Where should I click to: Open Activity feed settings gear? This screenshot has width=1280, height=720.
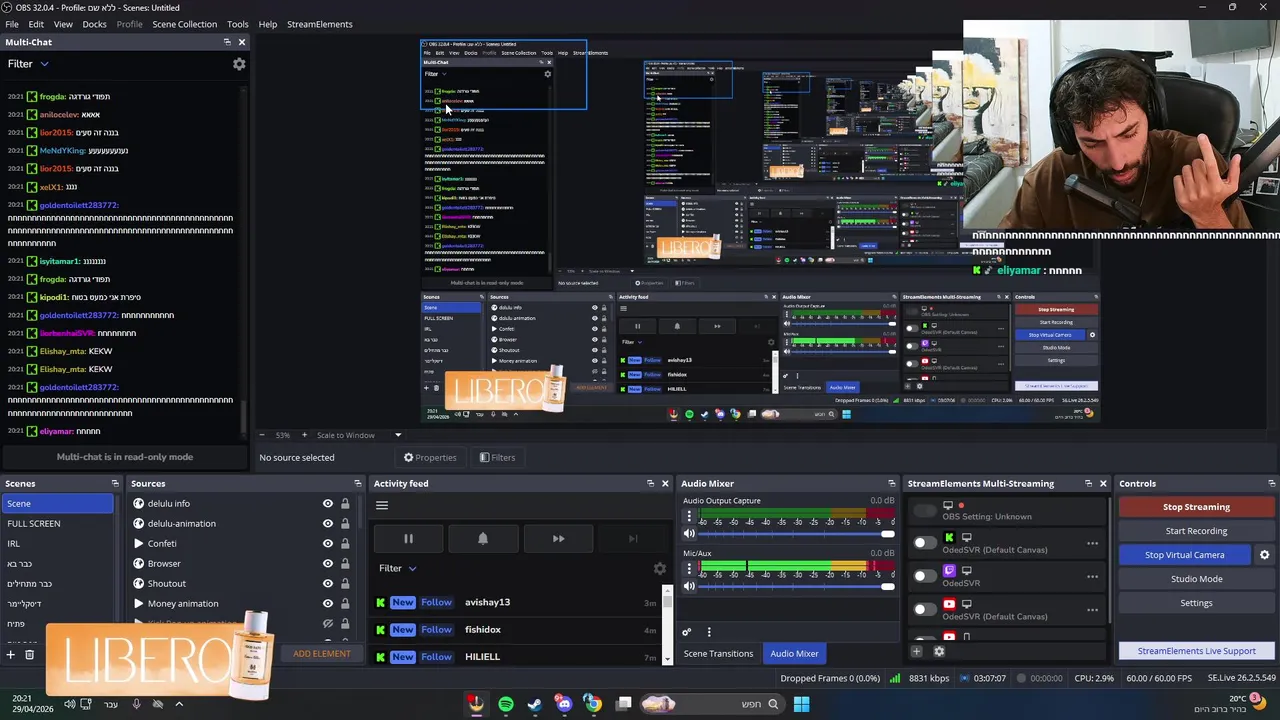pyautogui.click(x=660, y=568)
